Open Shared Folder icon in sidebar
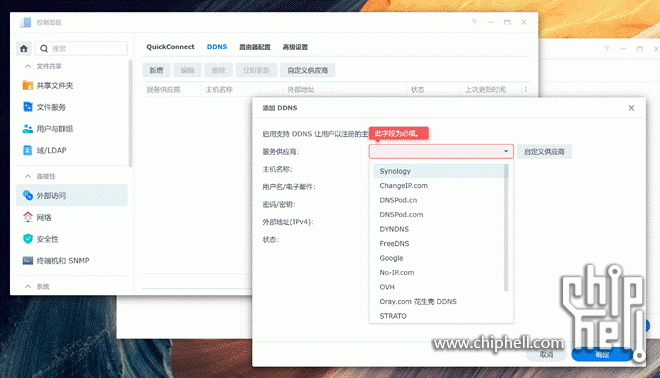 28,85
